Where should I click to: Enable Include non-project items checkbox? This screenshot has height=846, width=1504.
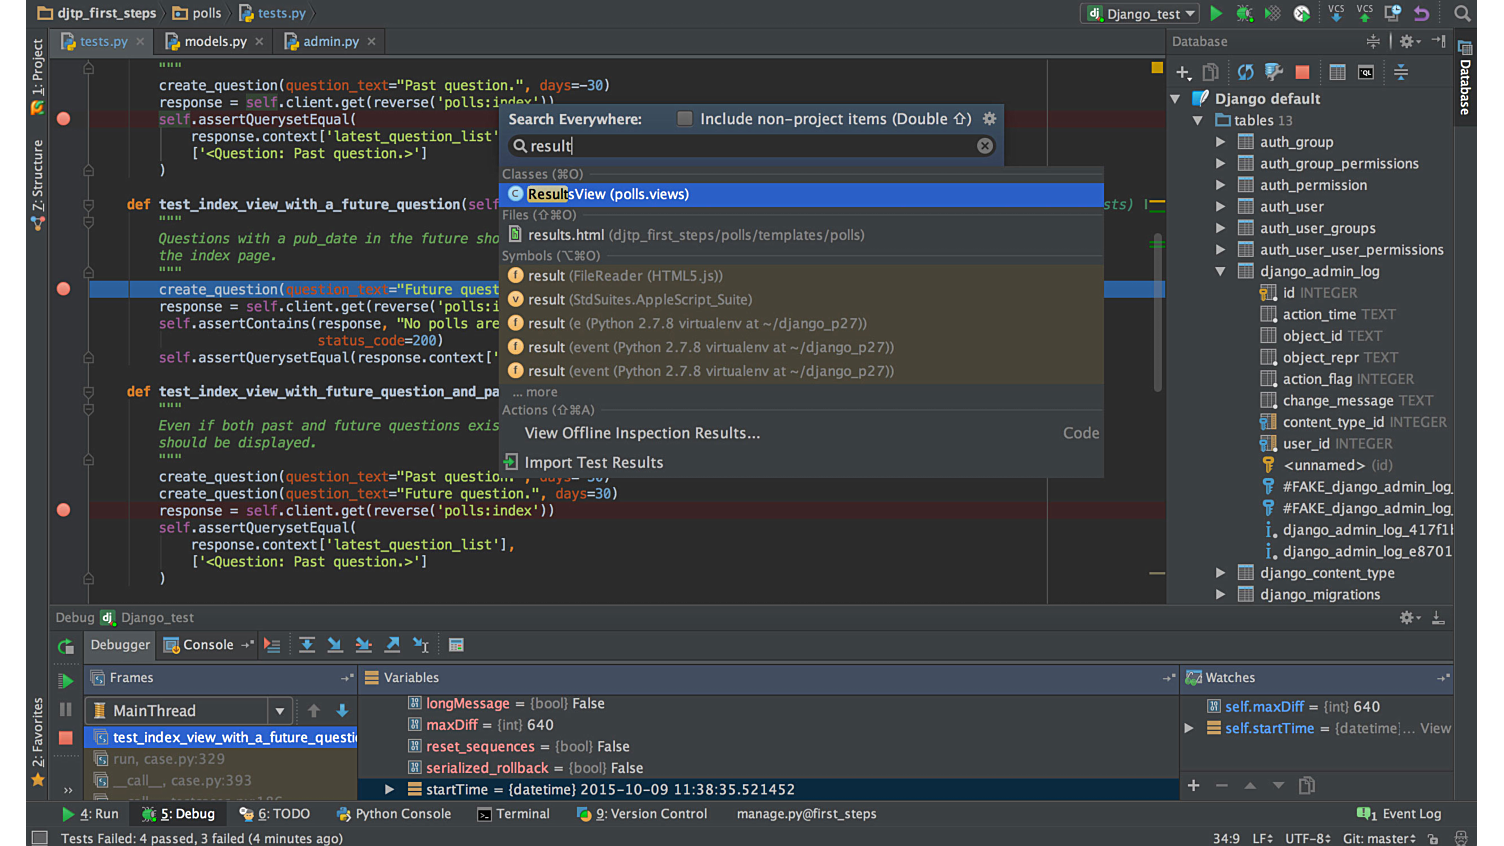(x=685, y=119)
